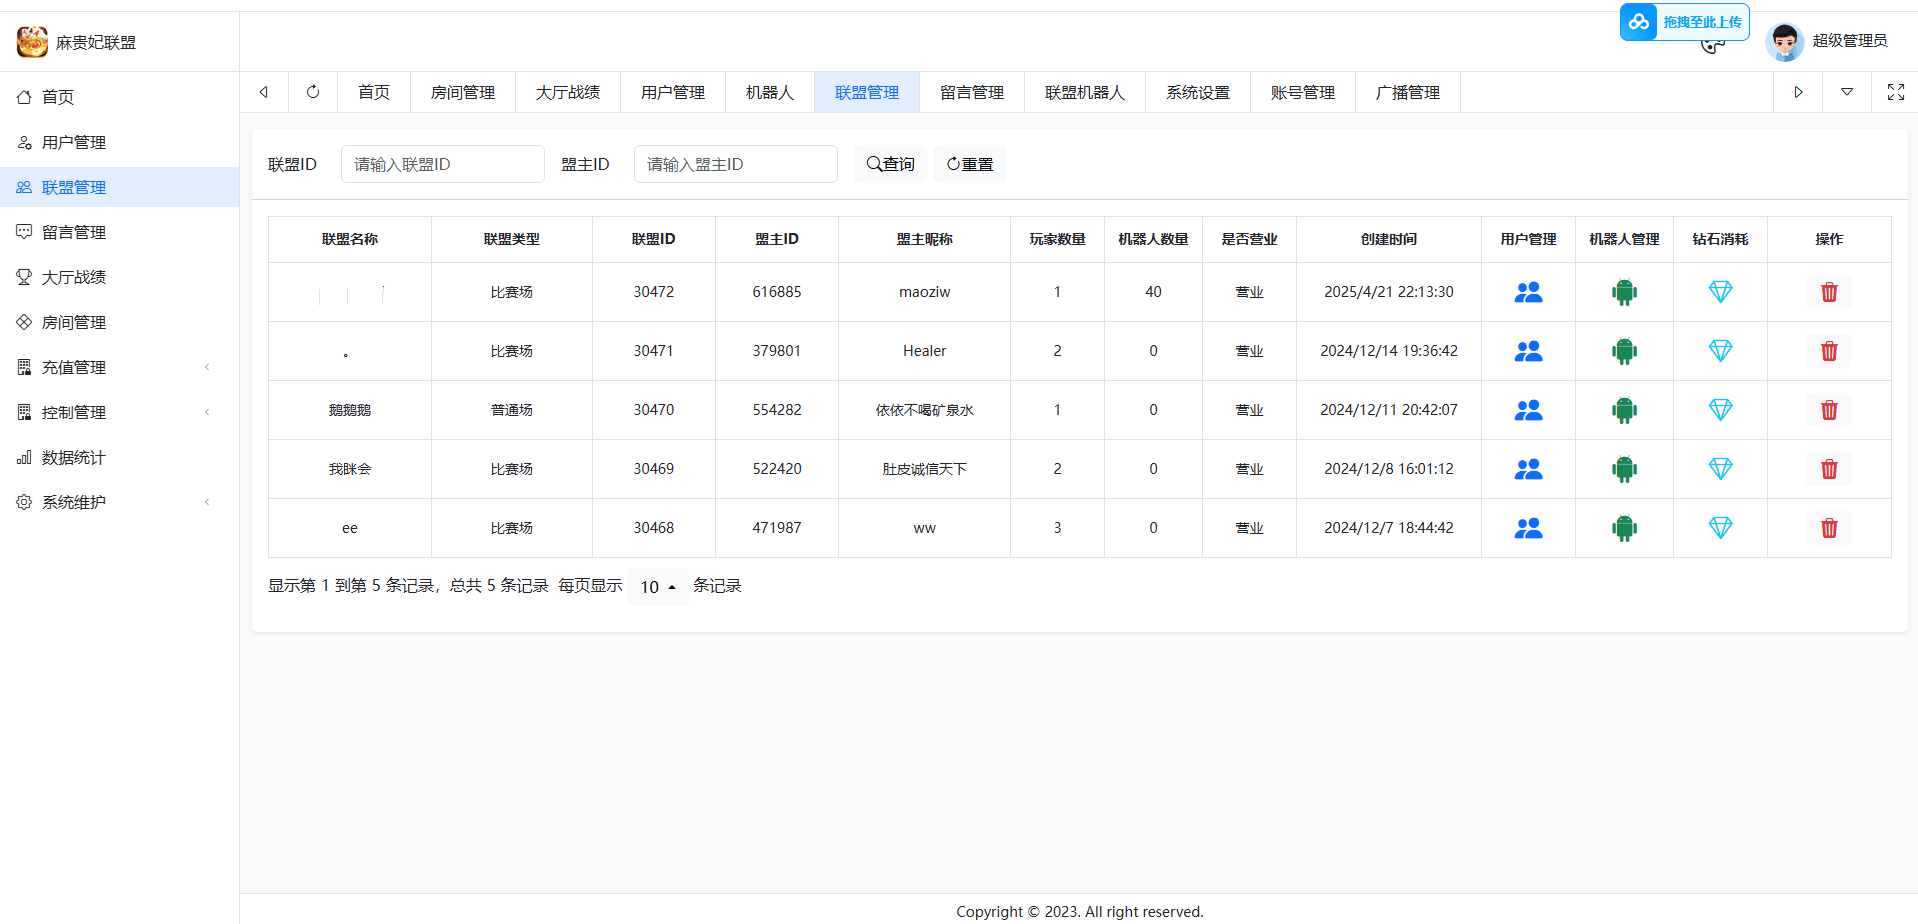Switch to the 广播管理 tab

(1407, 92)
